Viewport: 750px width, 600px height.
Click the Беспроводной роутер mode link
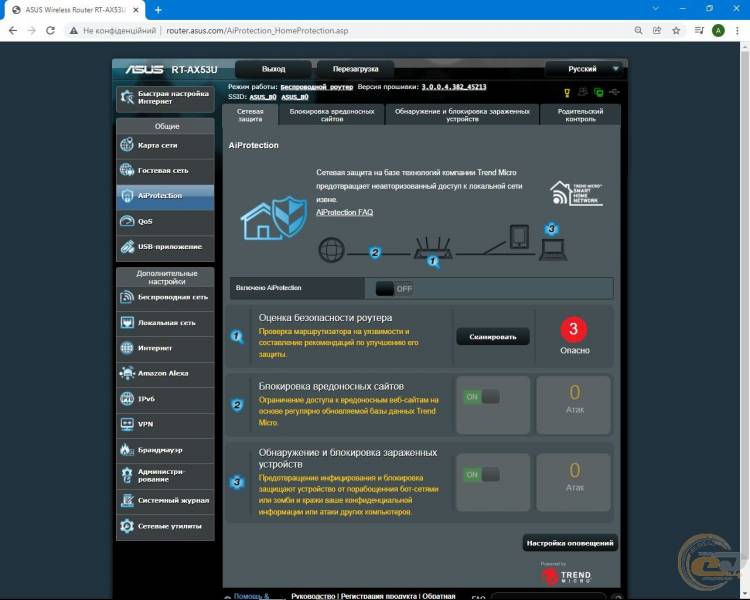click(x=317, y=87)
